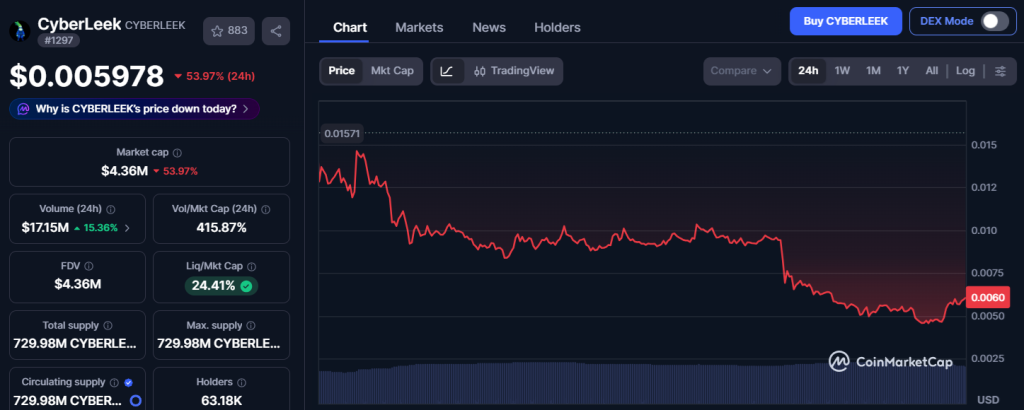Viewport: 1024px width, 410px height.
Task: Show Market cap info tooltip icon
Action: click(178, 153)
